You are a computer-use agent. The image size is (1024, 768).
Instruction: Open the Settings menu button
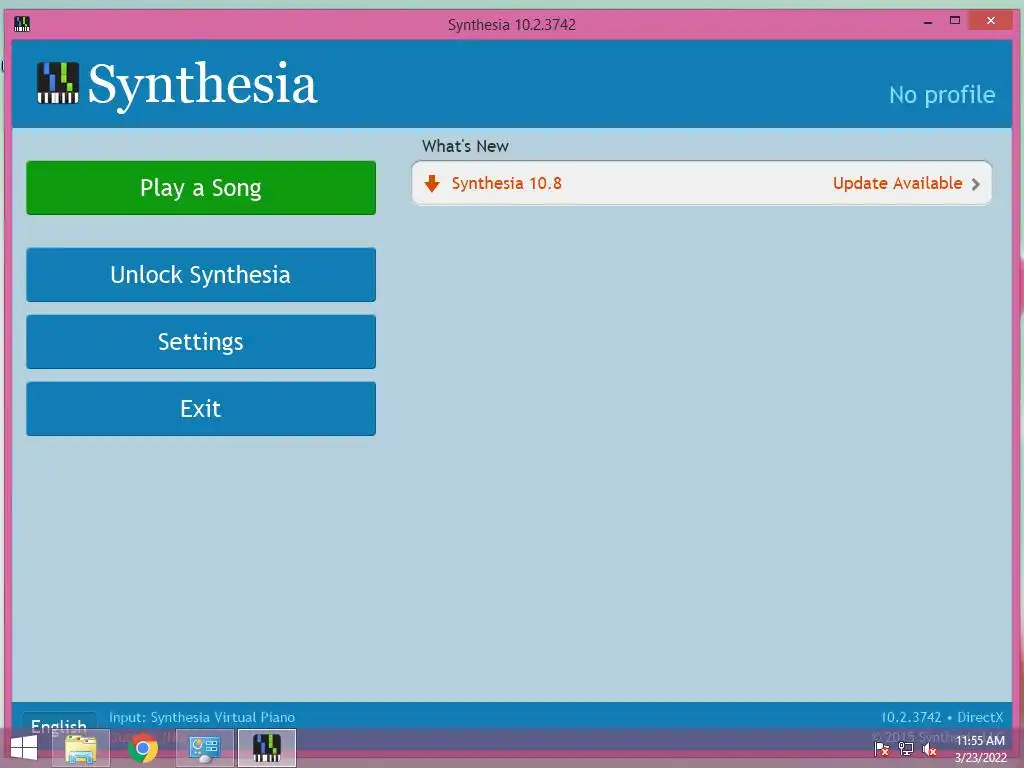tap(200, 342)
